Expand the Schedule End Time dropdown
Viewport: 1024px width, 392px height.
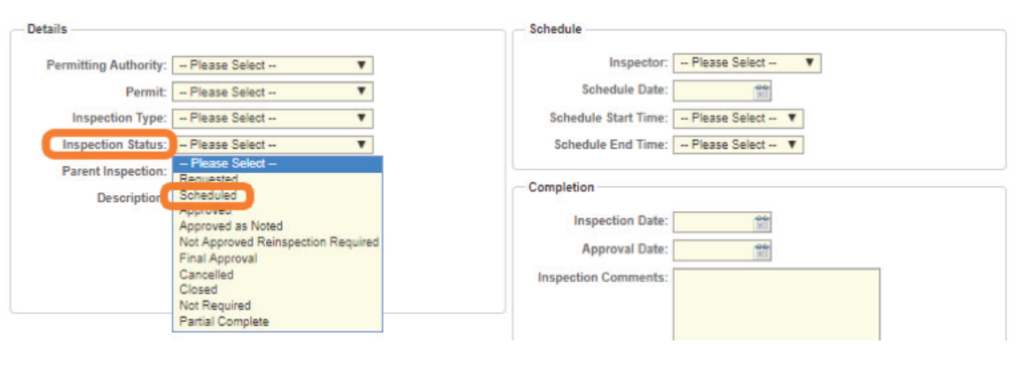[739, 144]
